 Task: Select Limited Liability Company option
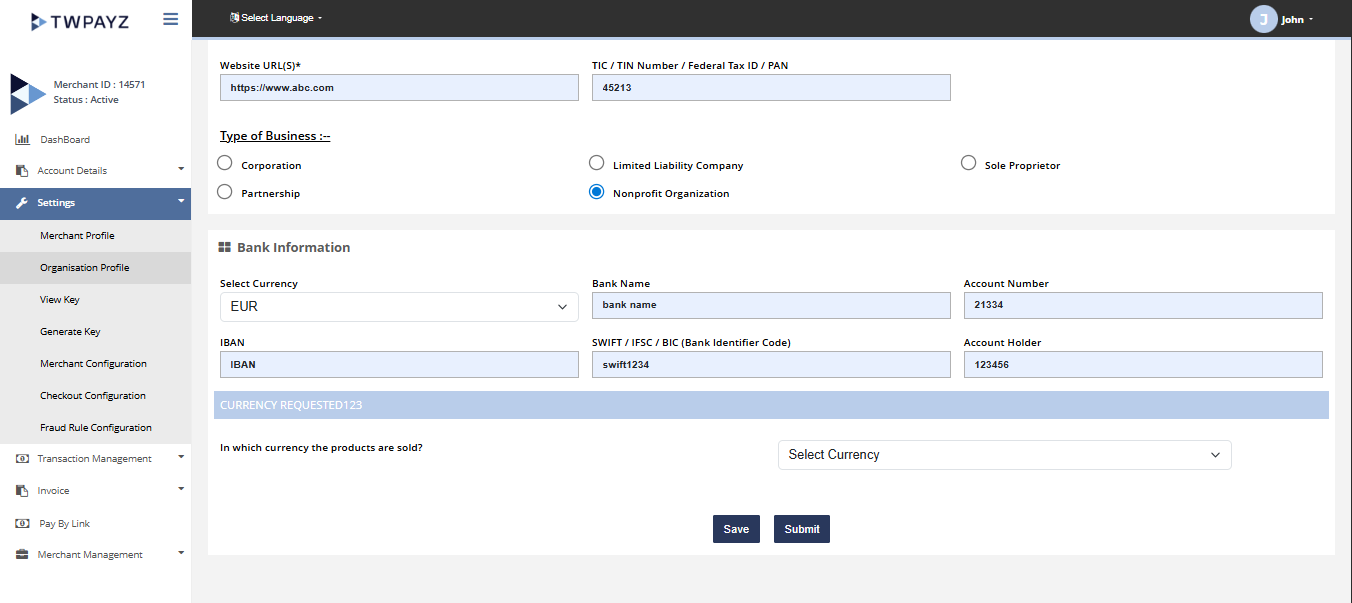596,164
